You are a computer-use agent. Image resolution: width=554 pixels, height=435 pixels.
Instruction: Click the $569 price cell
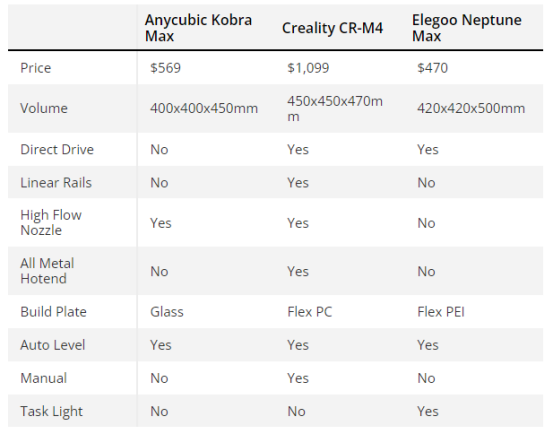165,67
